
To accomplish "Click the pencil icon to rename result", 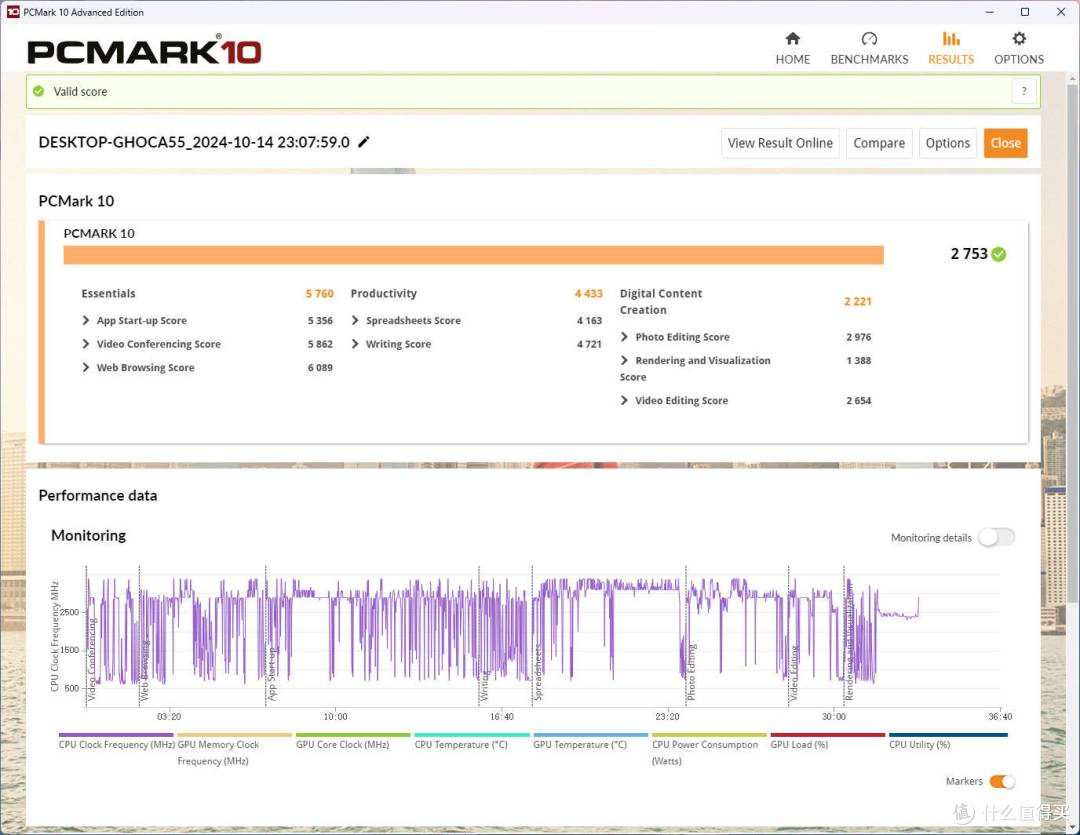I will pyautogui.click(x=364, y=142).
